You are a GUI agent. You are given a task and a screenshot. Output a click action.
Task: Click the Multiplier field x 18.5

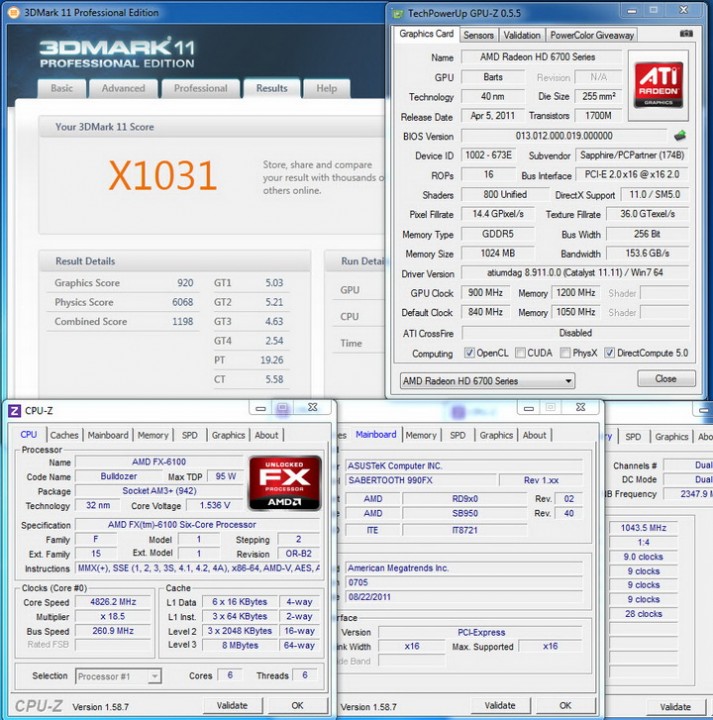pyautogui.click(x=113, y=616)
